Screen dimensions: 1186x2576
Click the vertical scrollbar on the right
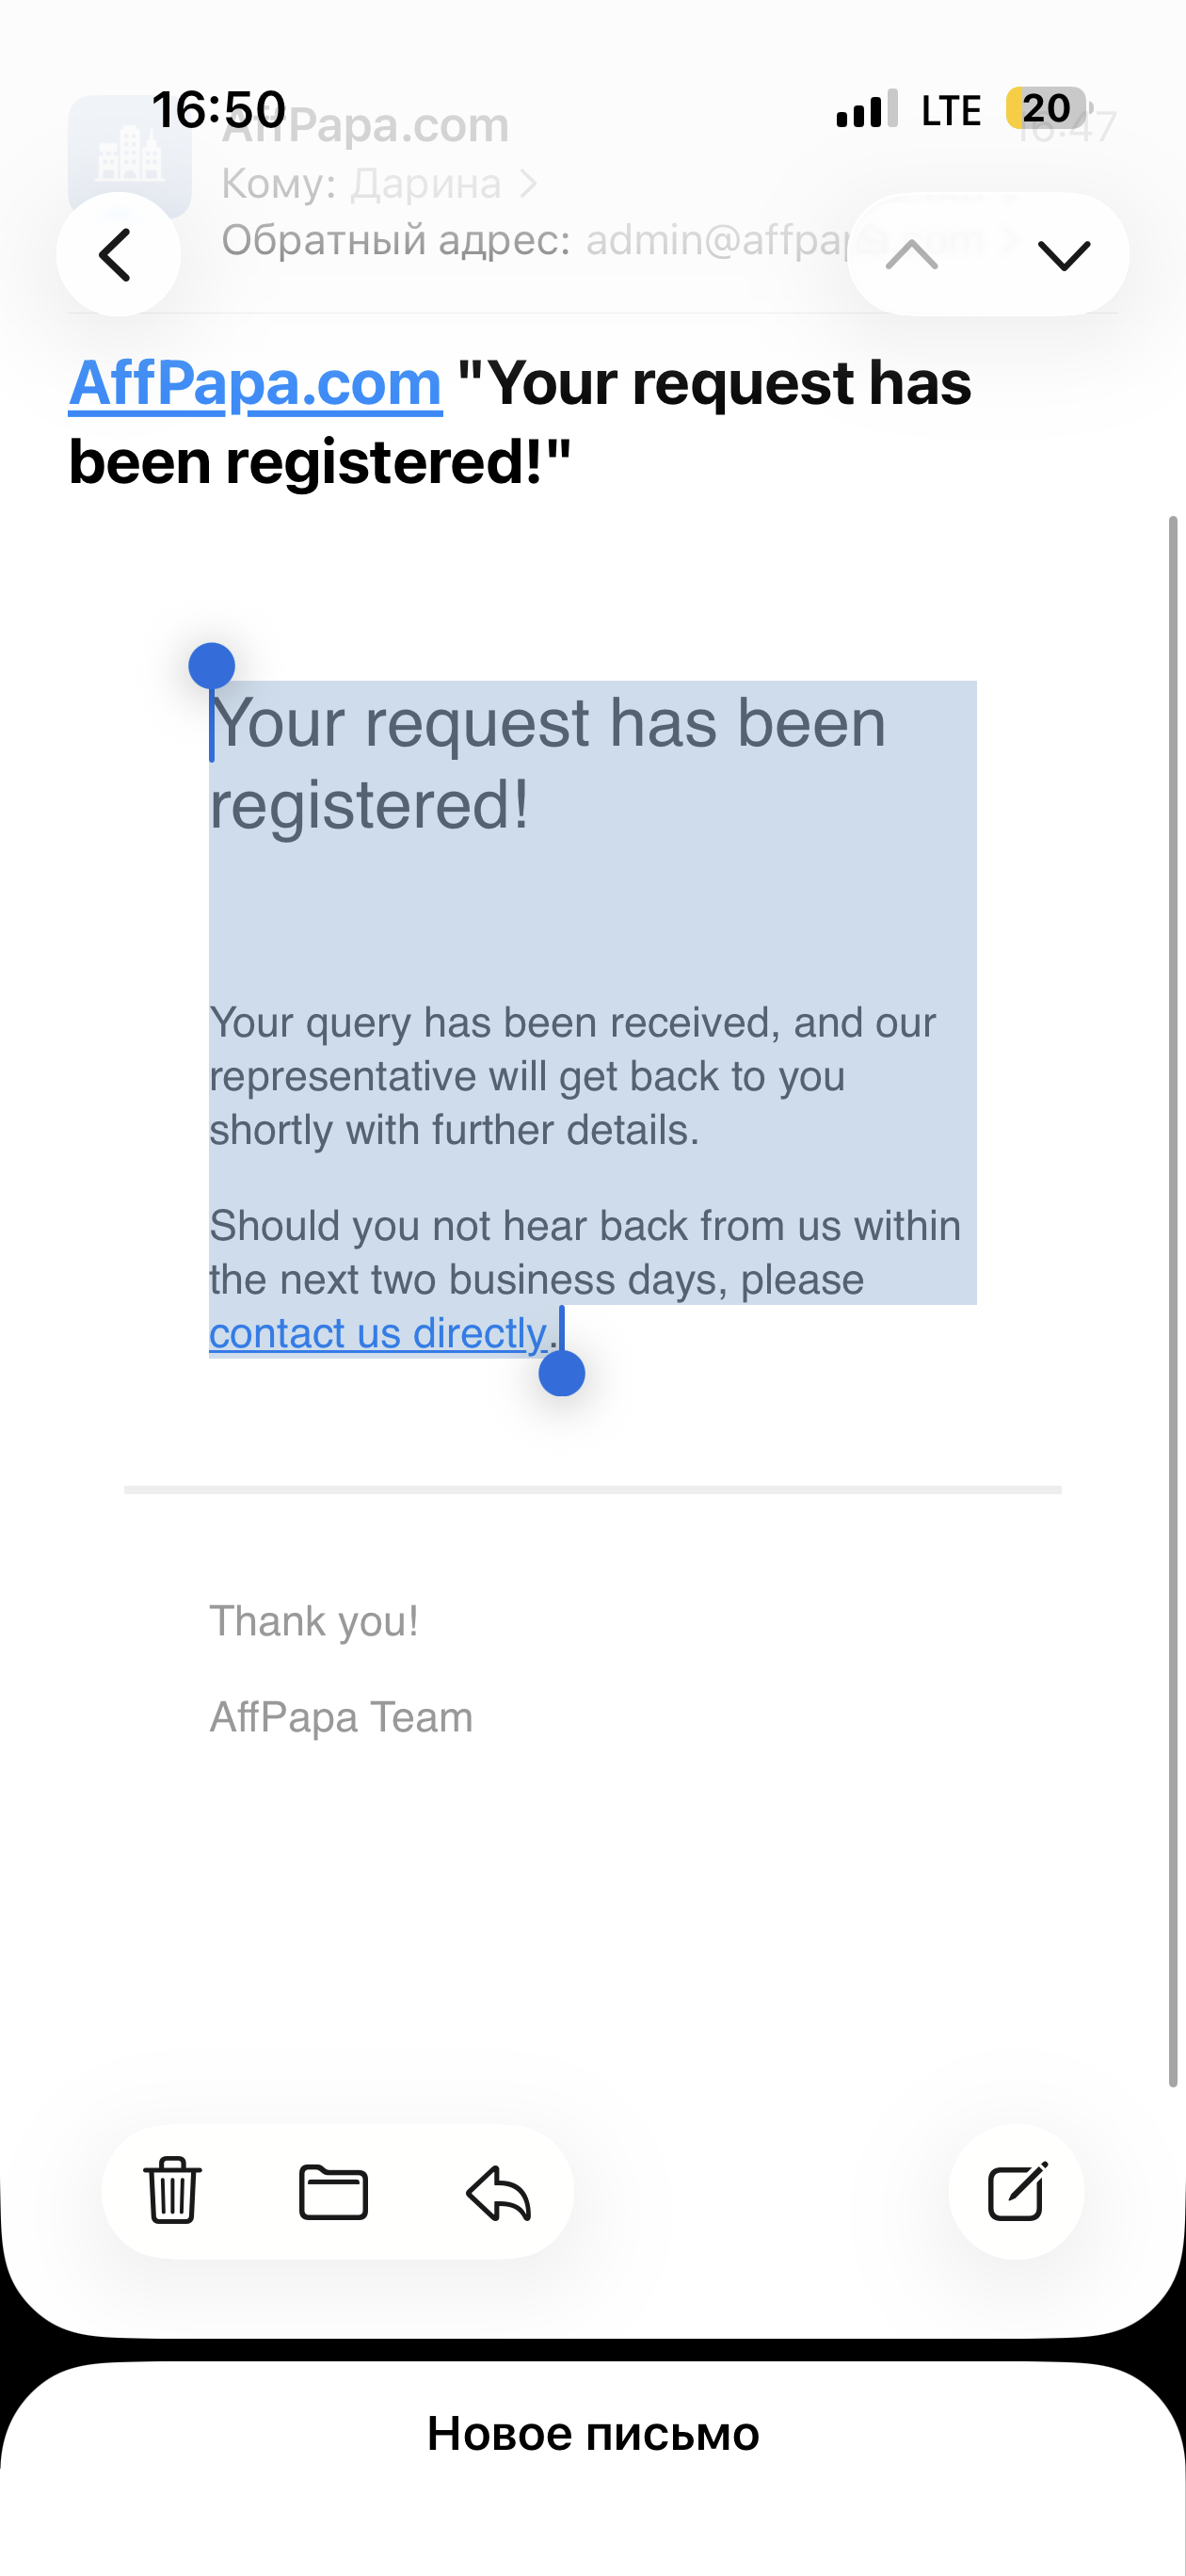[1173, 1300]
